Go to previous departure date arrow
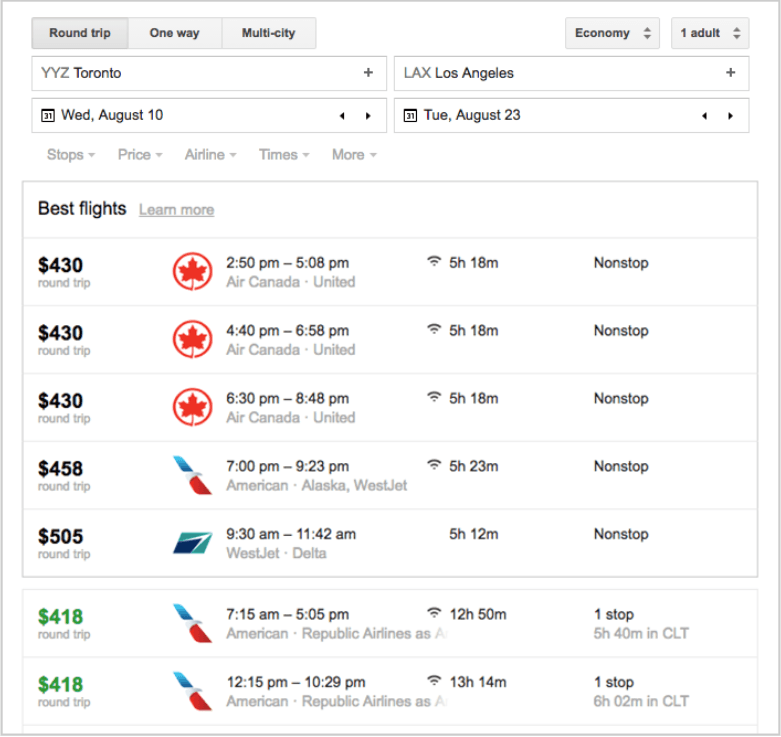The height and width of the screenshot is (737, 781). coord(342,116)
